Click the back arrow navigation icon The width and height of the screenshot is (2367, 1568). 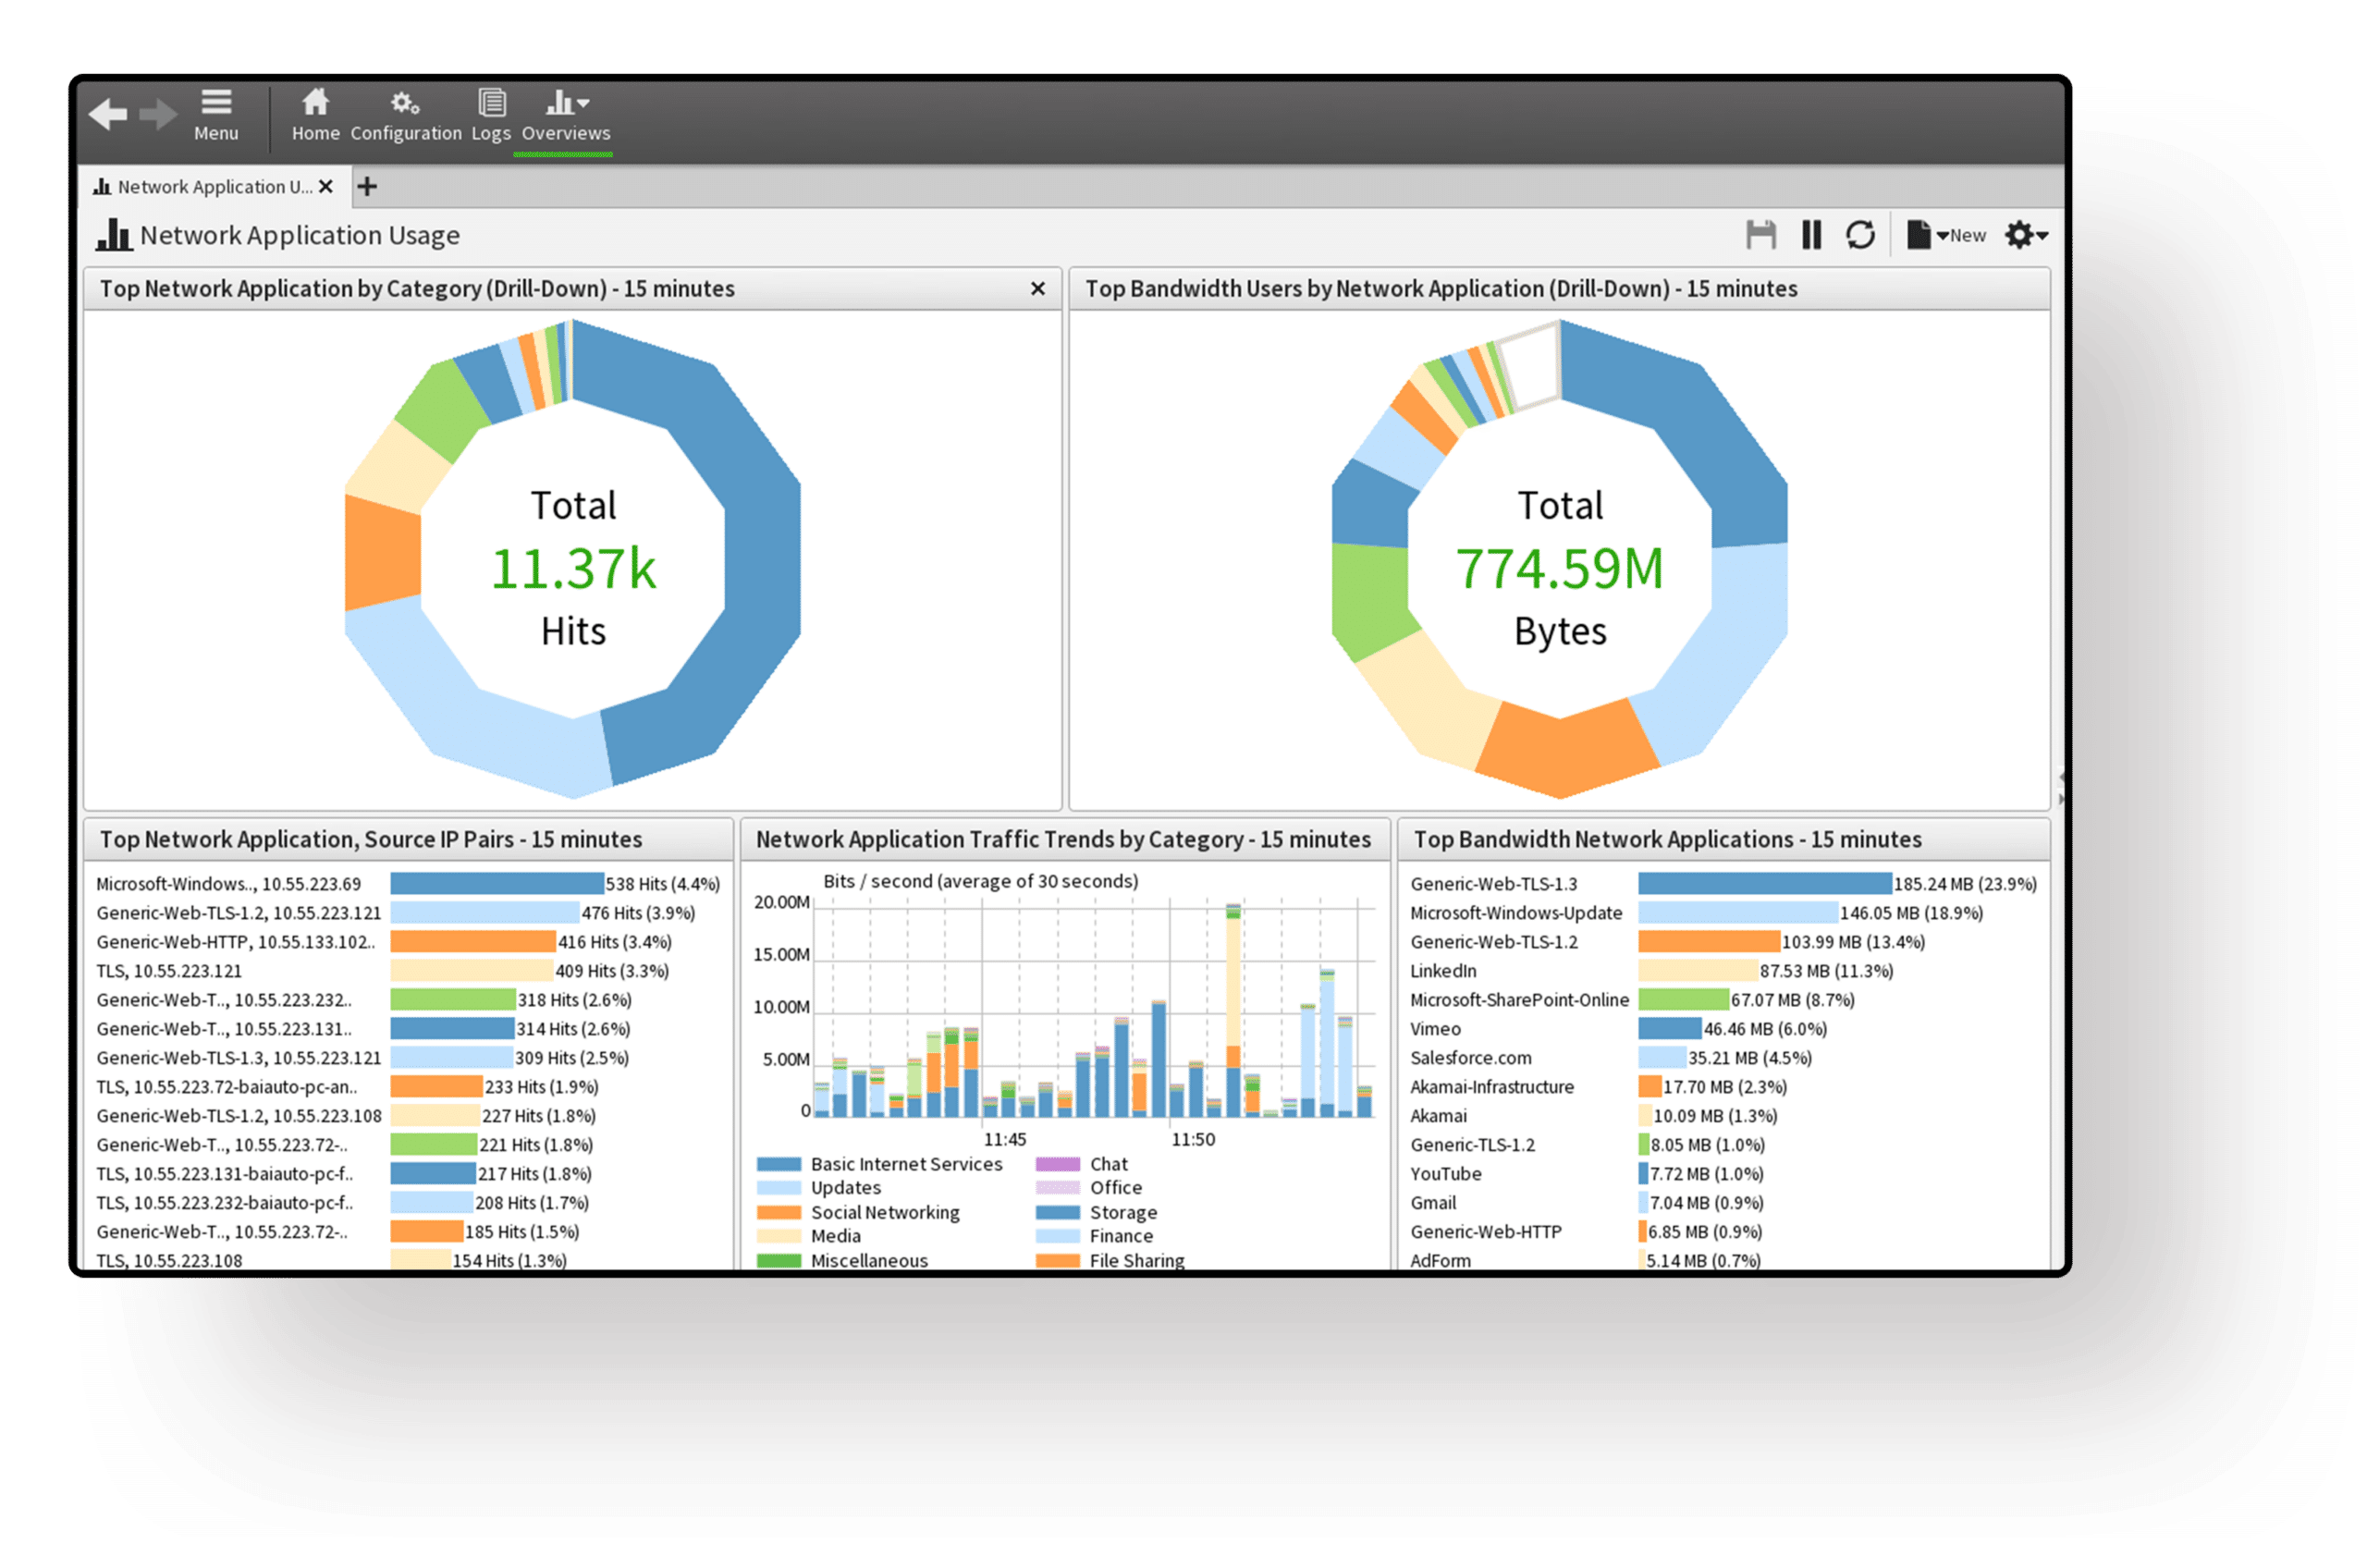(108, 114)
